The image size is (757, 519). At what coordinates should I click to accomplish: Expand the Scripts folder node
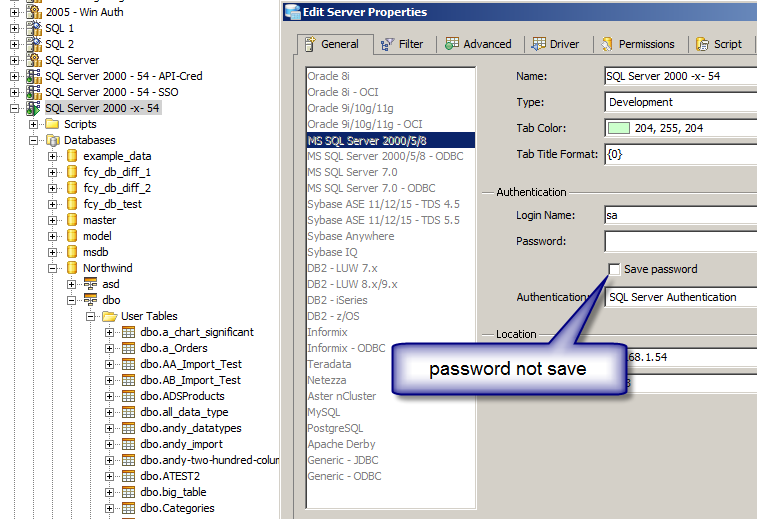coord(33,125)
